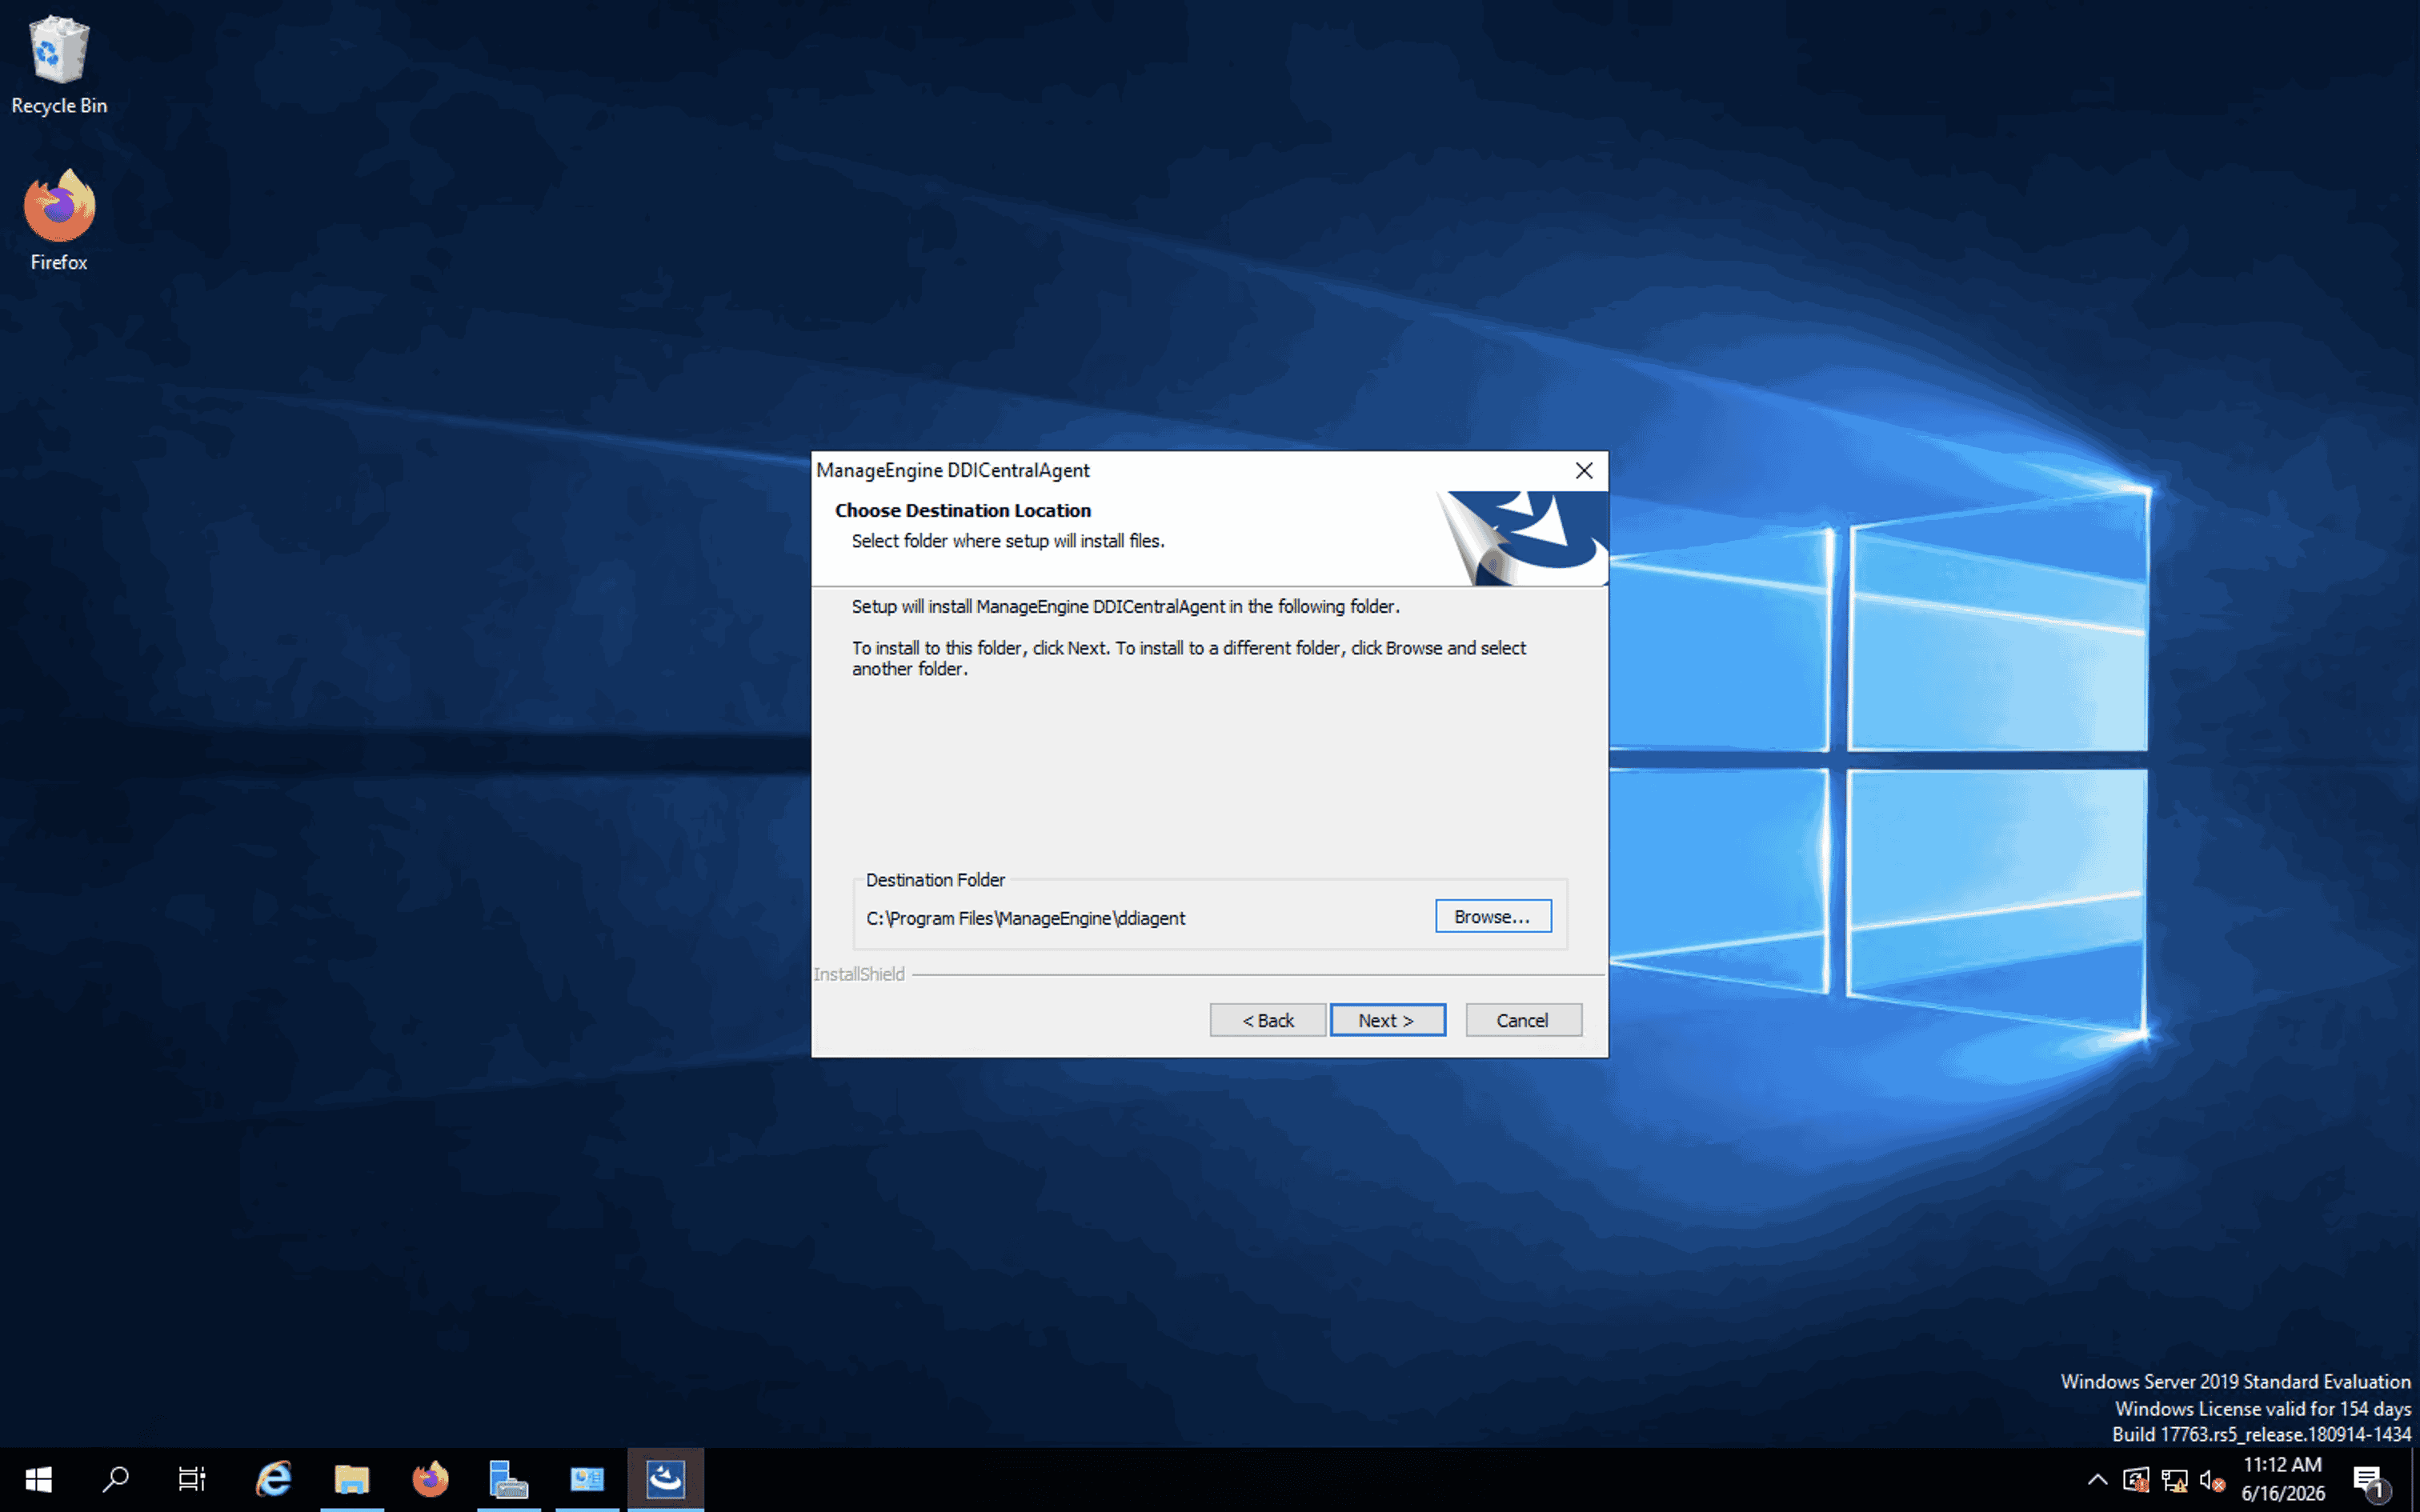The height and width of the screenshot is (1512, 2420).
Task: Click the destination path C:\Program Files\ManageEngine\ddiagent
Action: [1025, 918]
